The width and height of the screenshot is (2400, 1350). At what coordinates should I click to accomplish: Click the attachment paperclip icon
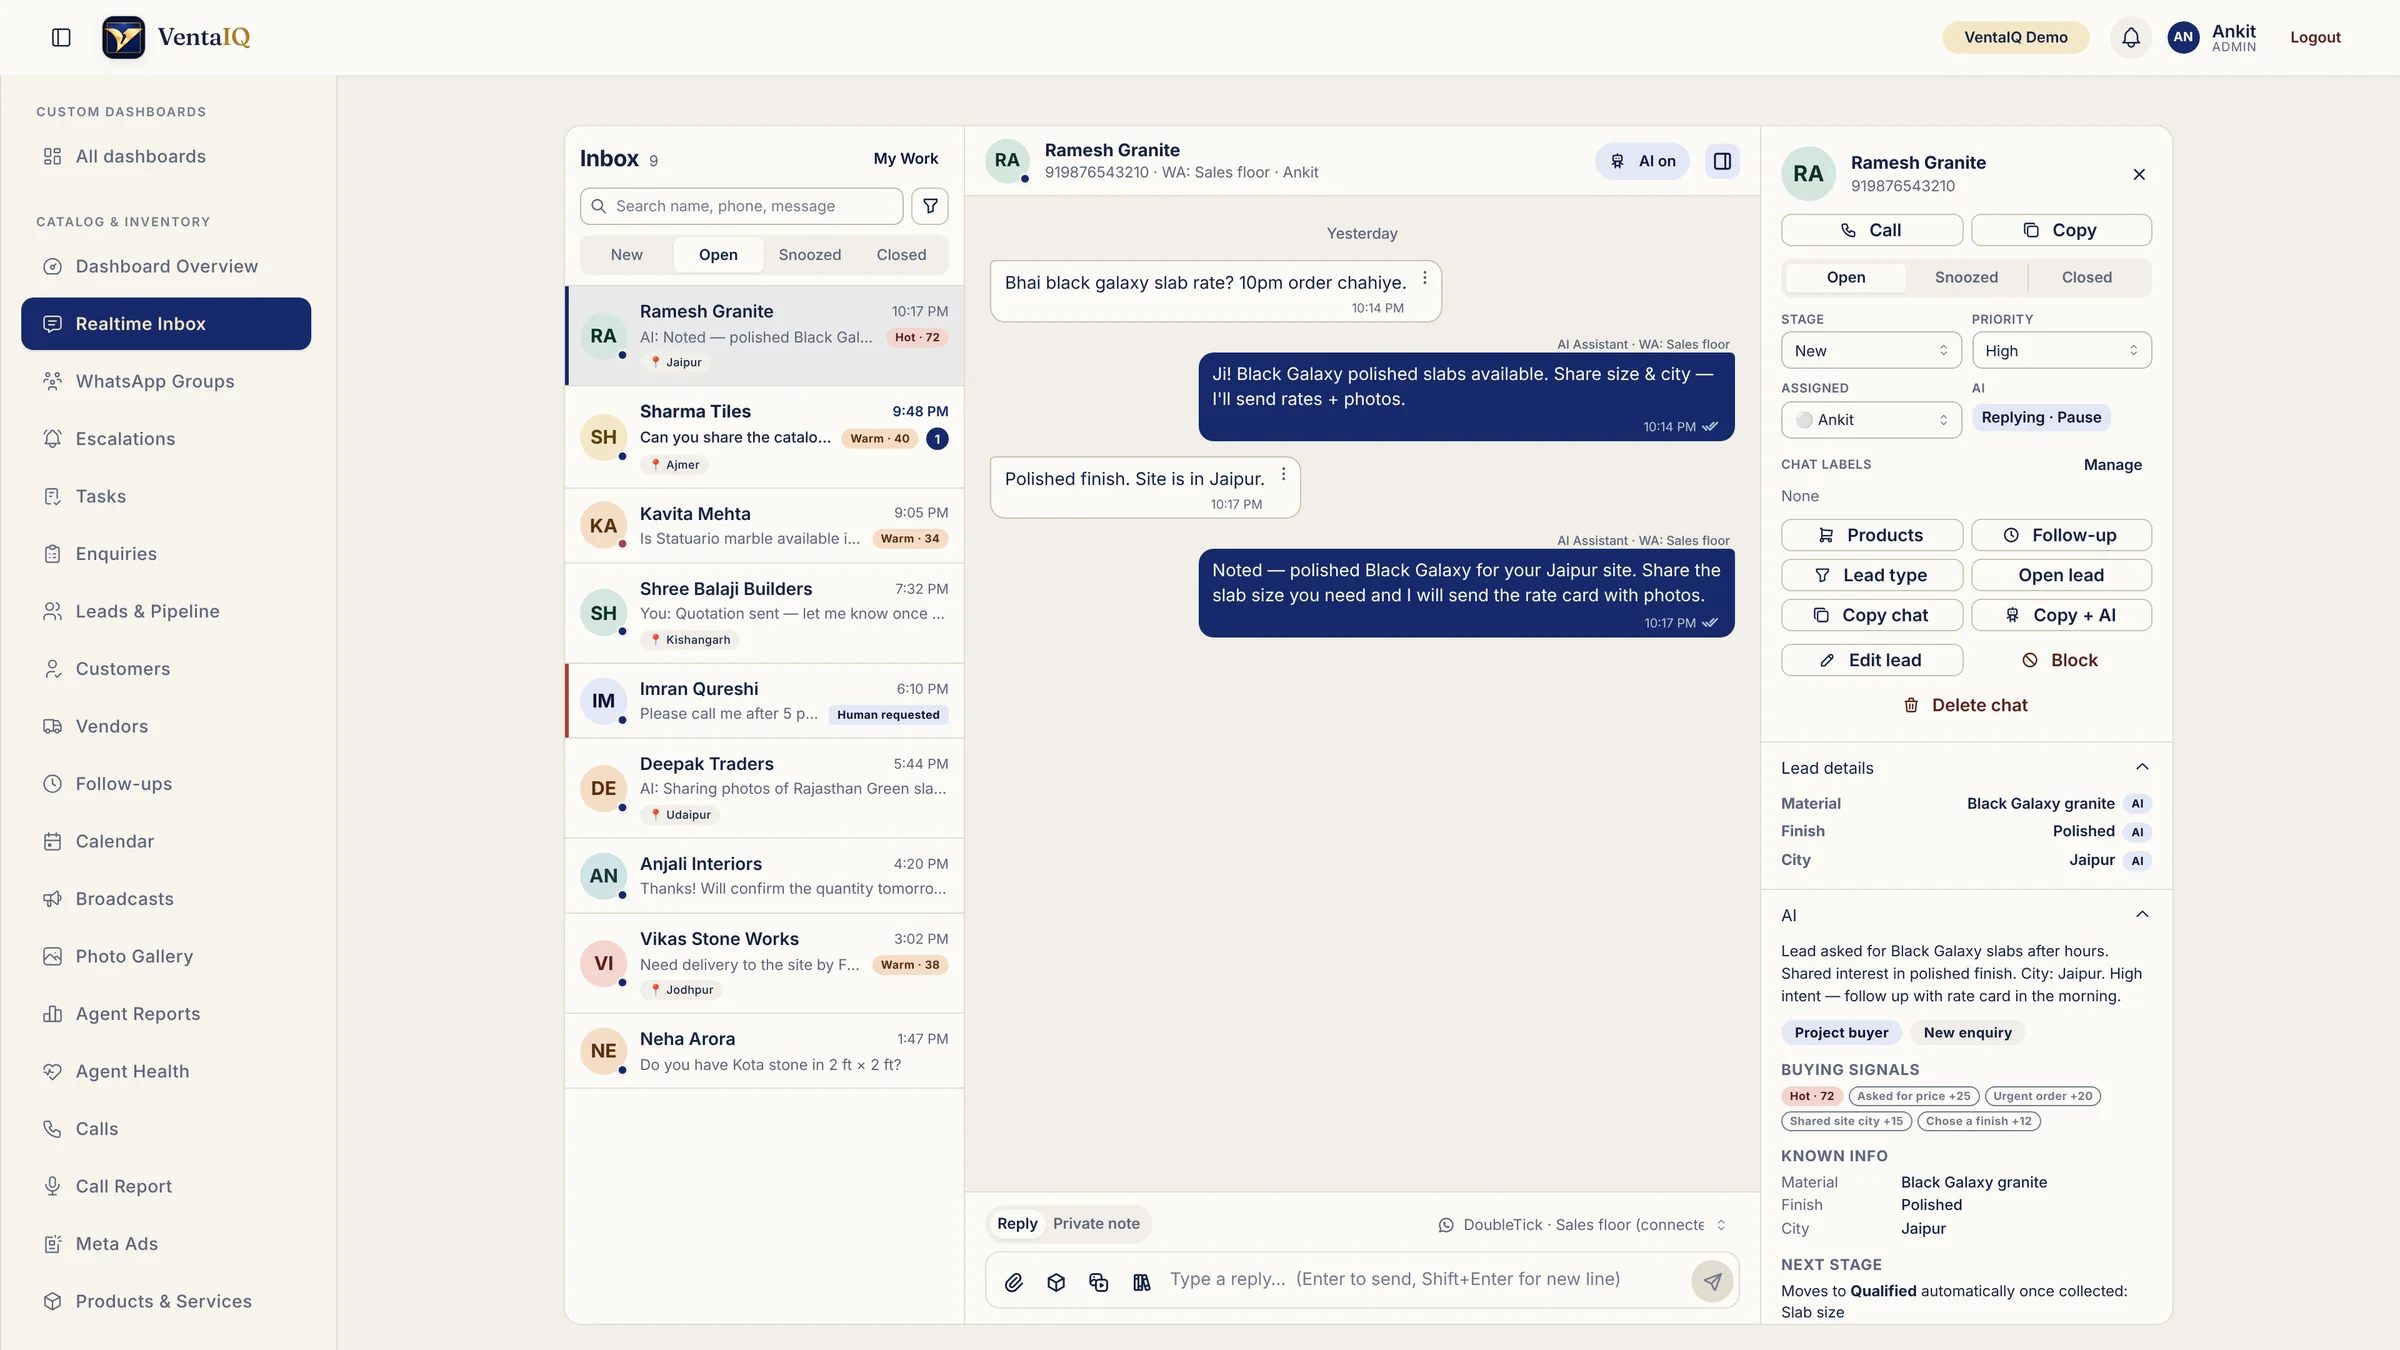tap(1014, 1281)
